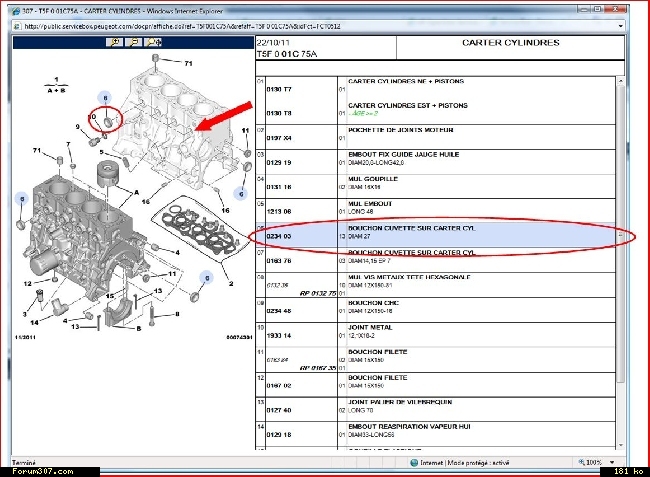Click MUL EMBOUT description
The image size is (650, 477).
370,203
